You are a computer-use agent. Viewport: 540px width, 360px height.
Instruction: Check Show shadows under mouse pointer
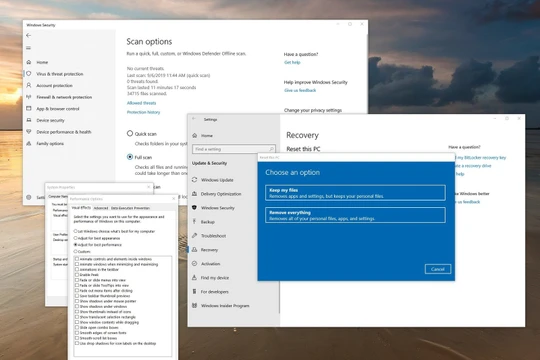[x=77, y=301]
